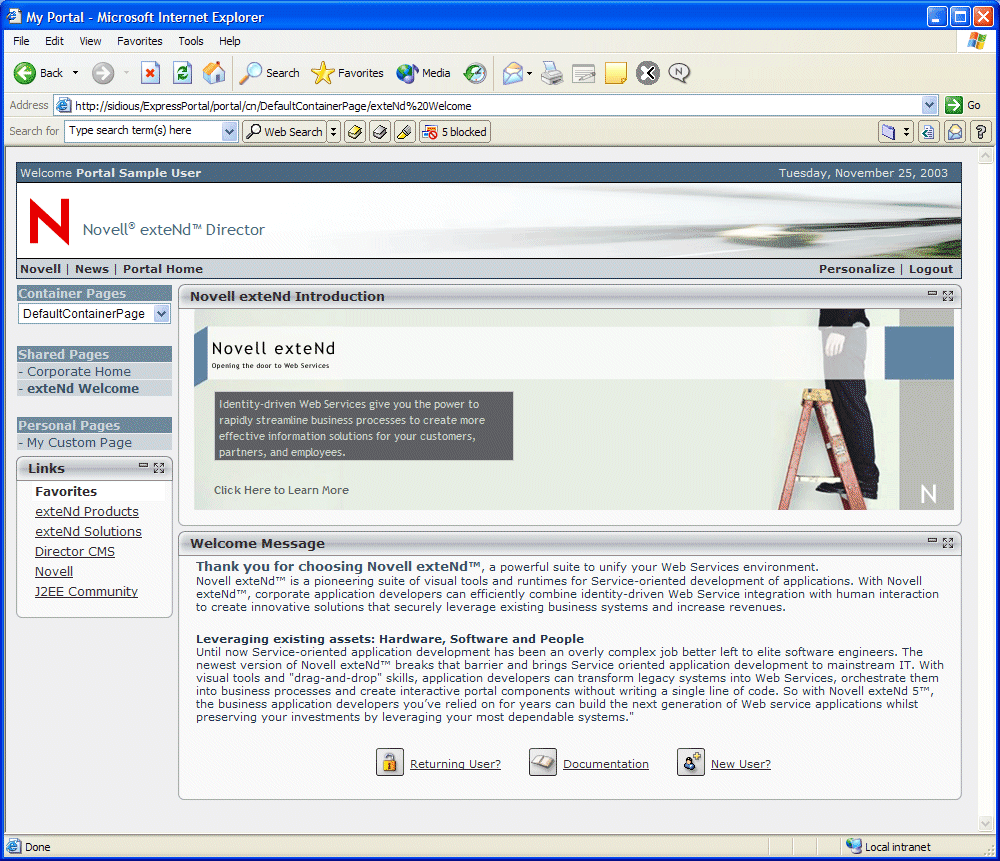
Task: Click the Personalize link
Action: point(857,269)
